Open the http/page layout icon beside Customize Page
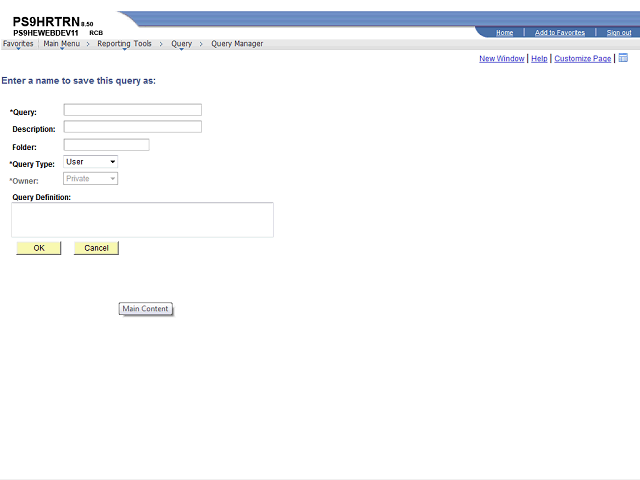640x480 pixels. (x=623, y=58)
